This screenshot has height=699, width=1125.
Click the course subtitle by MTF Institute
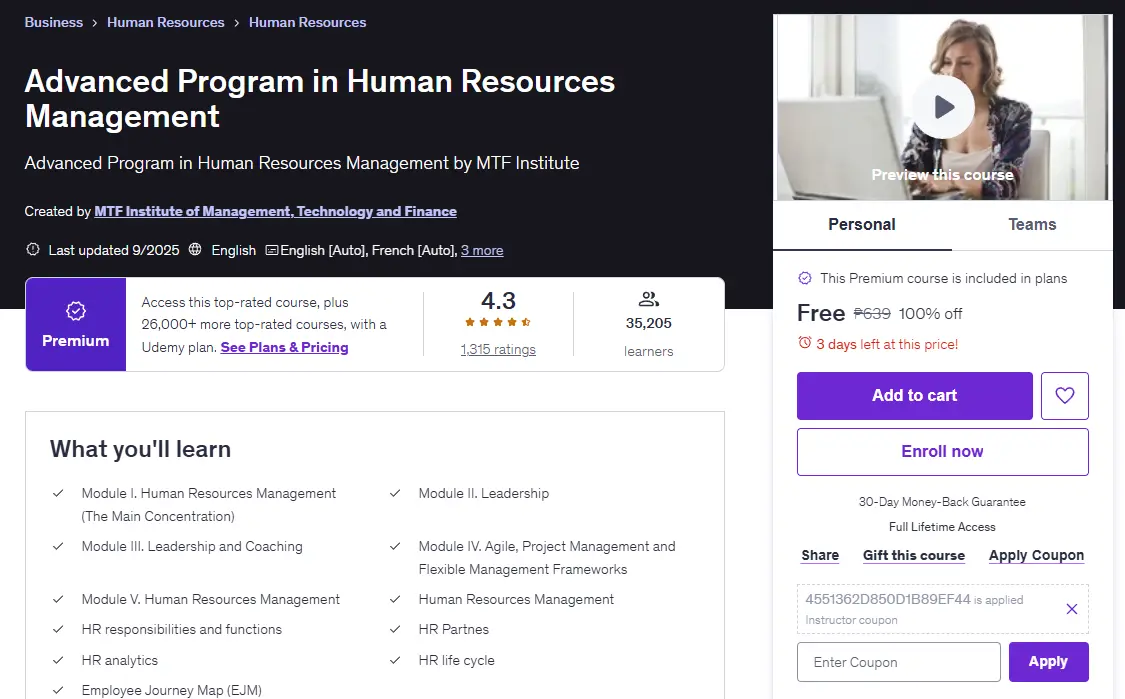(x=302, y=163)
